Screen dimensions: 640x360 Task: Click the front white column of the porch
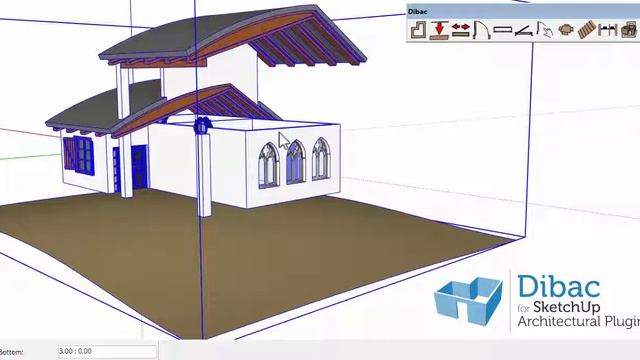[x=204, y=175]
